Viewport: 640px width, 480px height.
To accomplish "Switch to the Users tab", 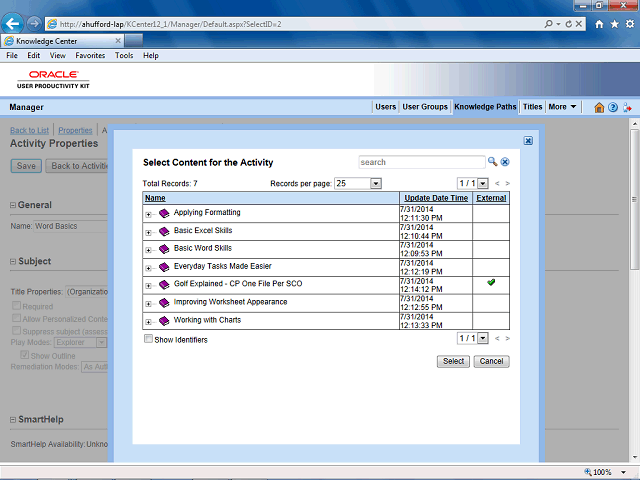I will click(x=385, y=107).
